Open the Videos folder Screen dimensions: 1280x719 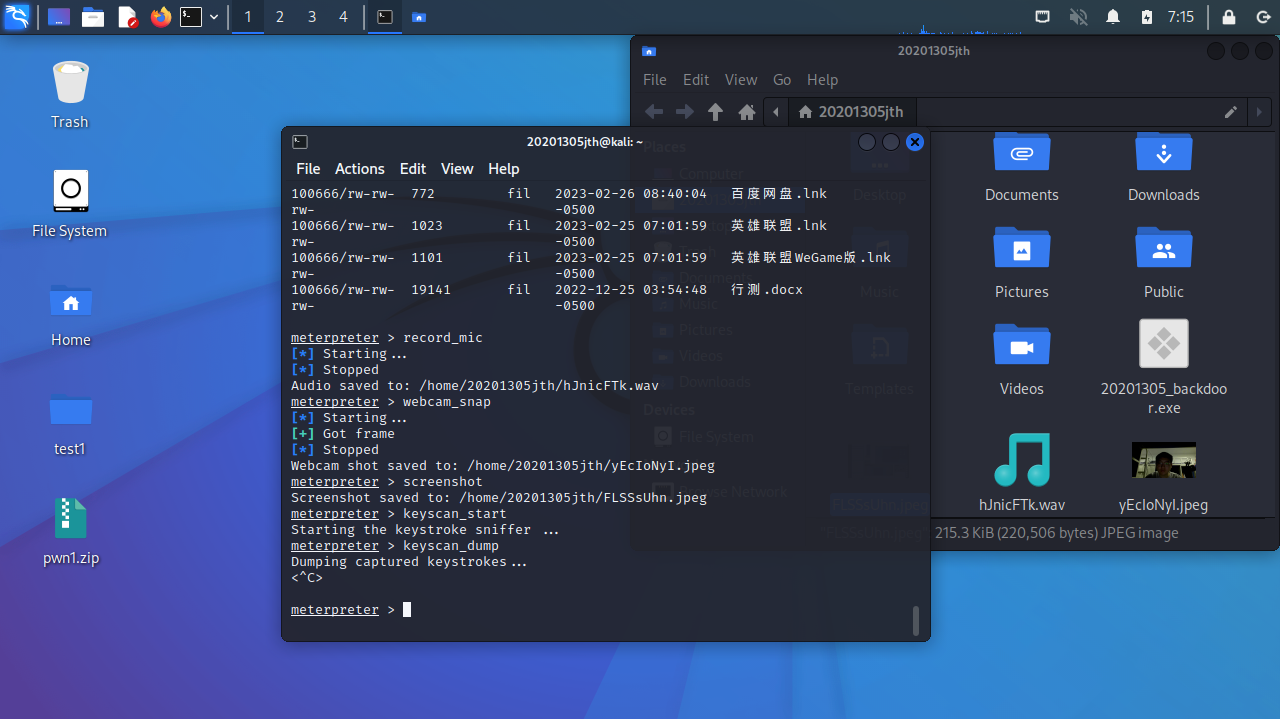(1021, 360)
